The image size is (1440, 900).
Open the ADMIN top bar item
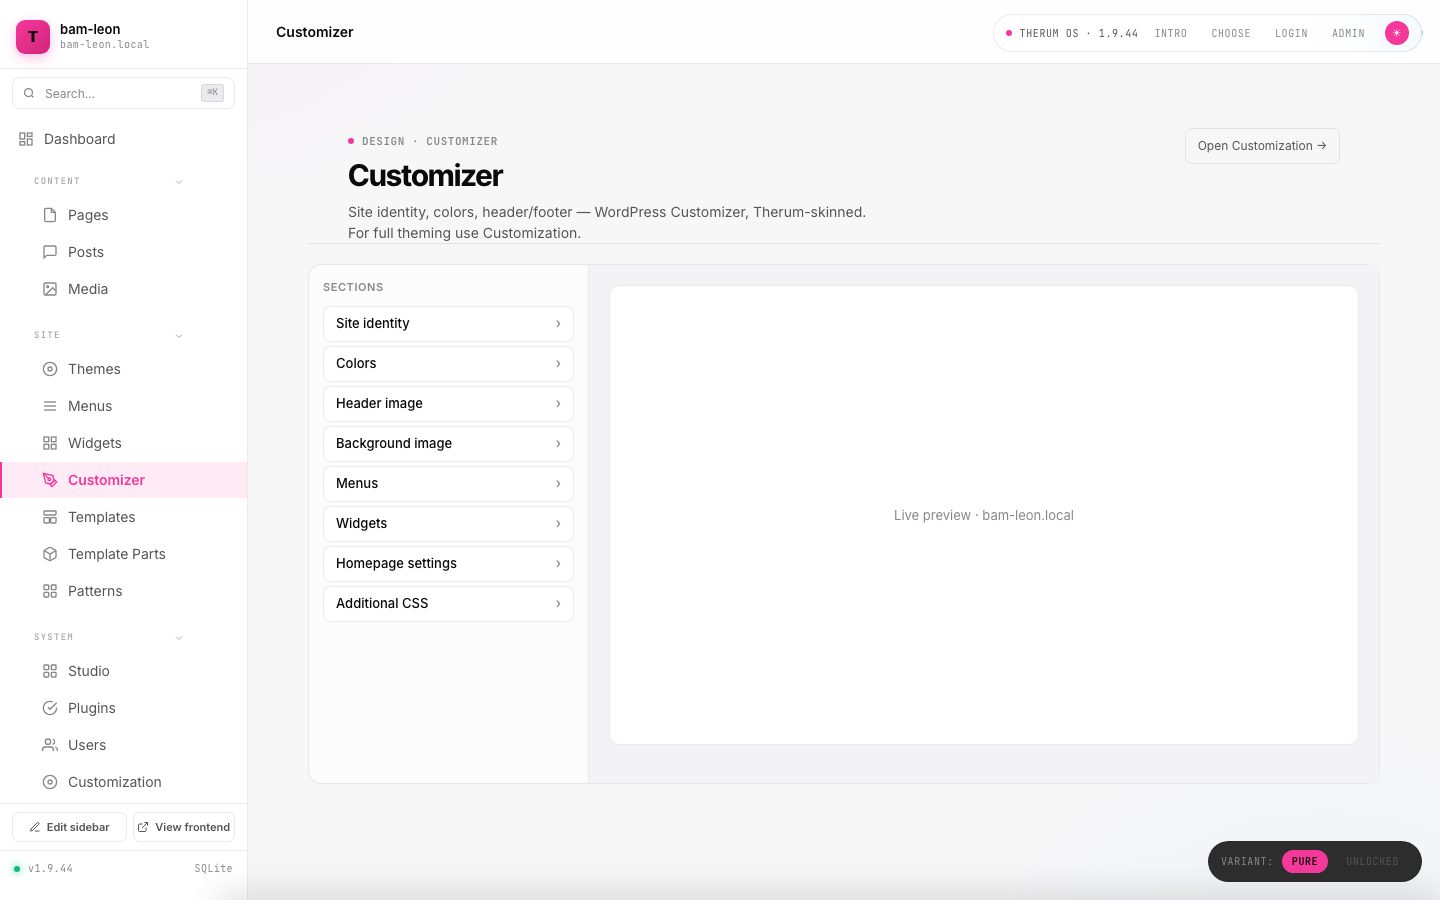click(1348, 33)
